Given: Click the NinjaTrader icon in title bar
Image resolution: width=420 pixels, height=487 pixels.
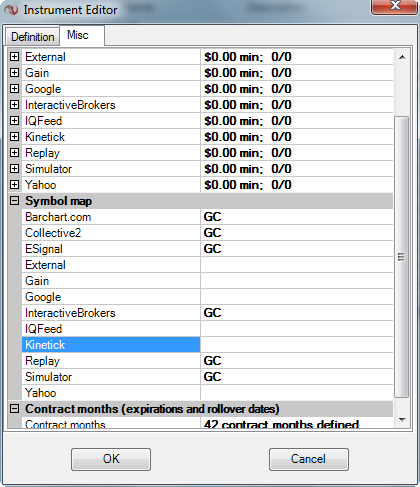Looking at the screenshot, I should [11, 10].
